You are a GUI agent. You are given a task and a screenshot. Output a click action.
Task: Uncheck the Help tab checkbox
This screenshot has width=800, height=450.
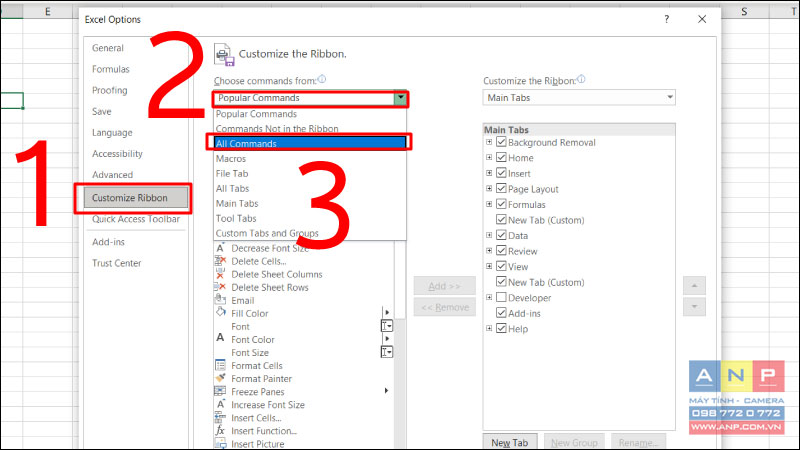(502, 329)
